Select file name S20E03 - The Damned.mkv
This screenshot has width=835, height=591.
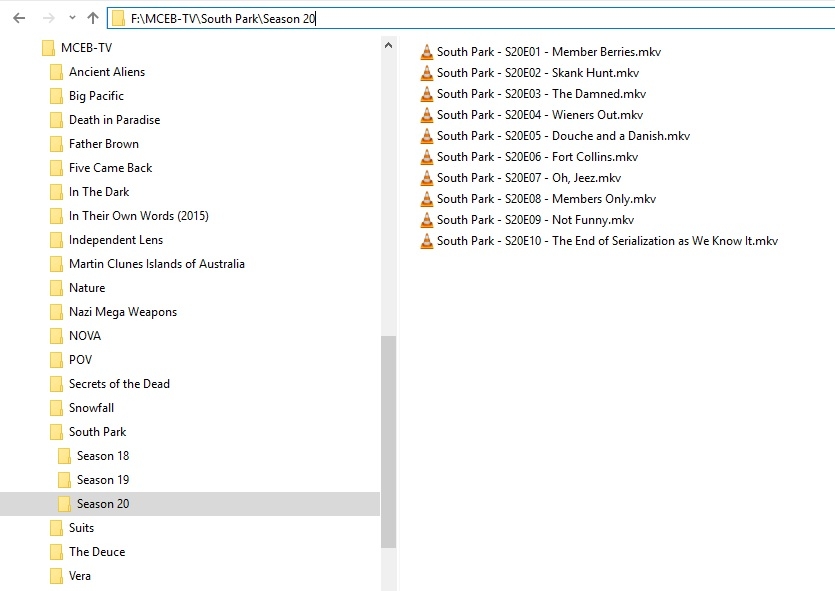[x=542, y=94]
